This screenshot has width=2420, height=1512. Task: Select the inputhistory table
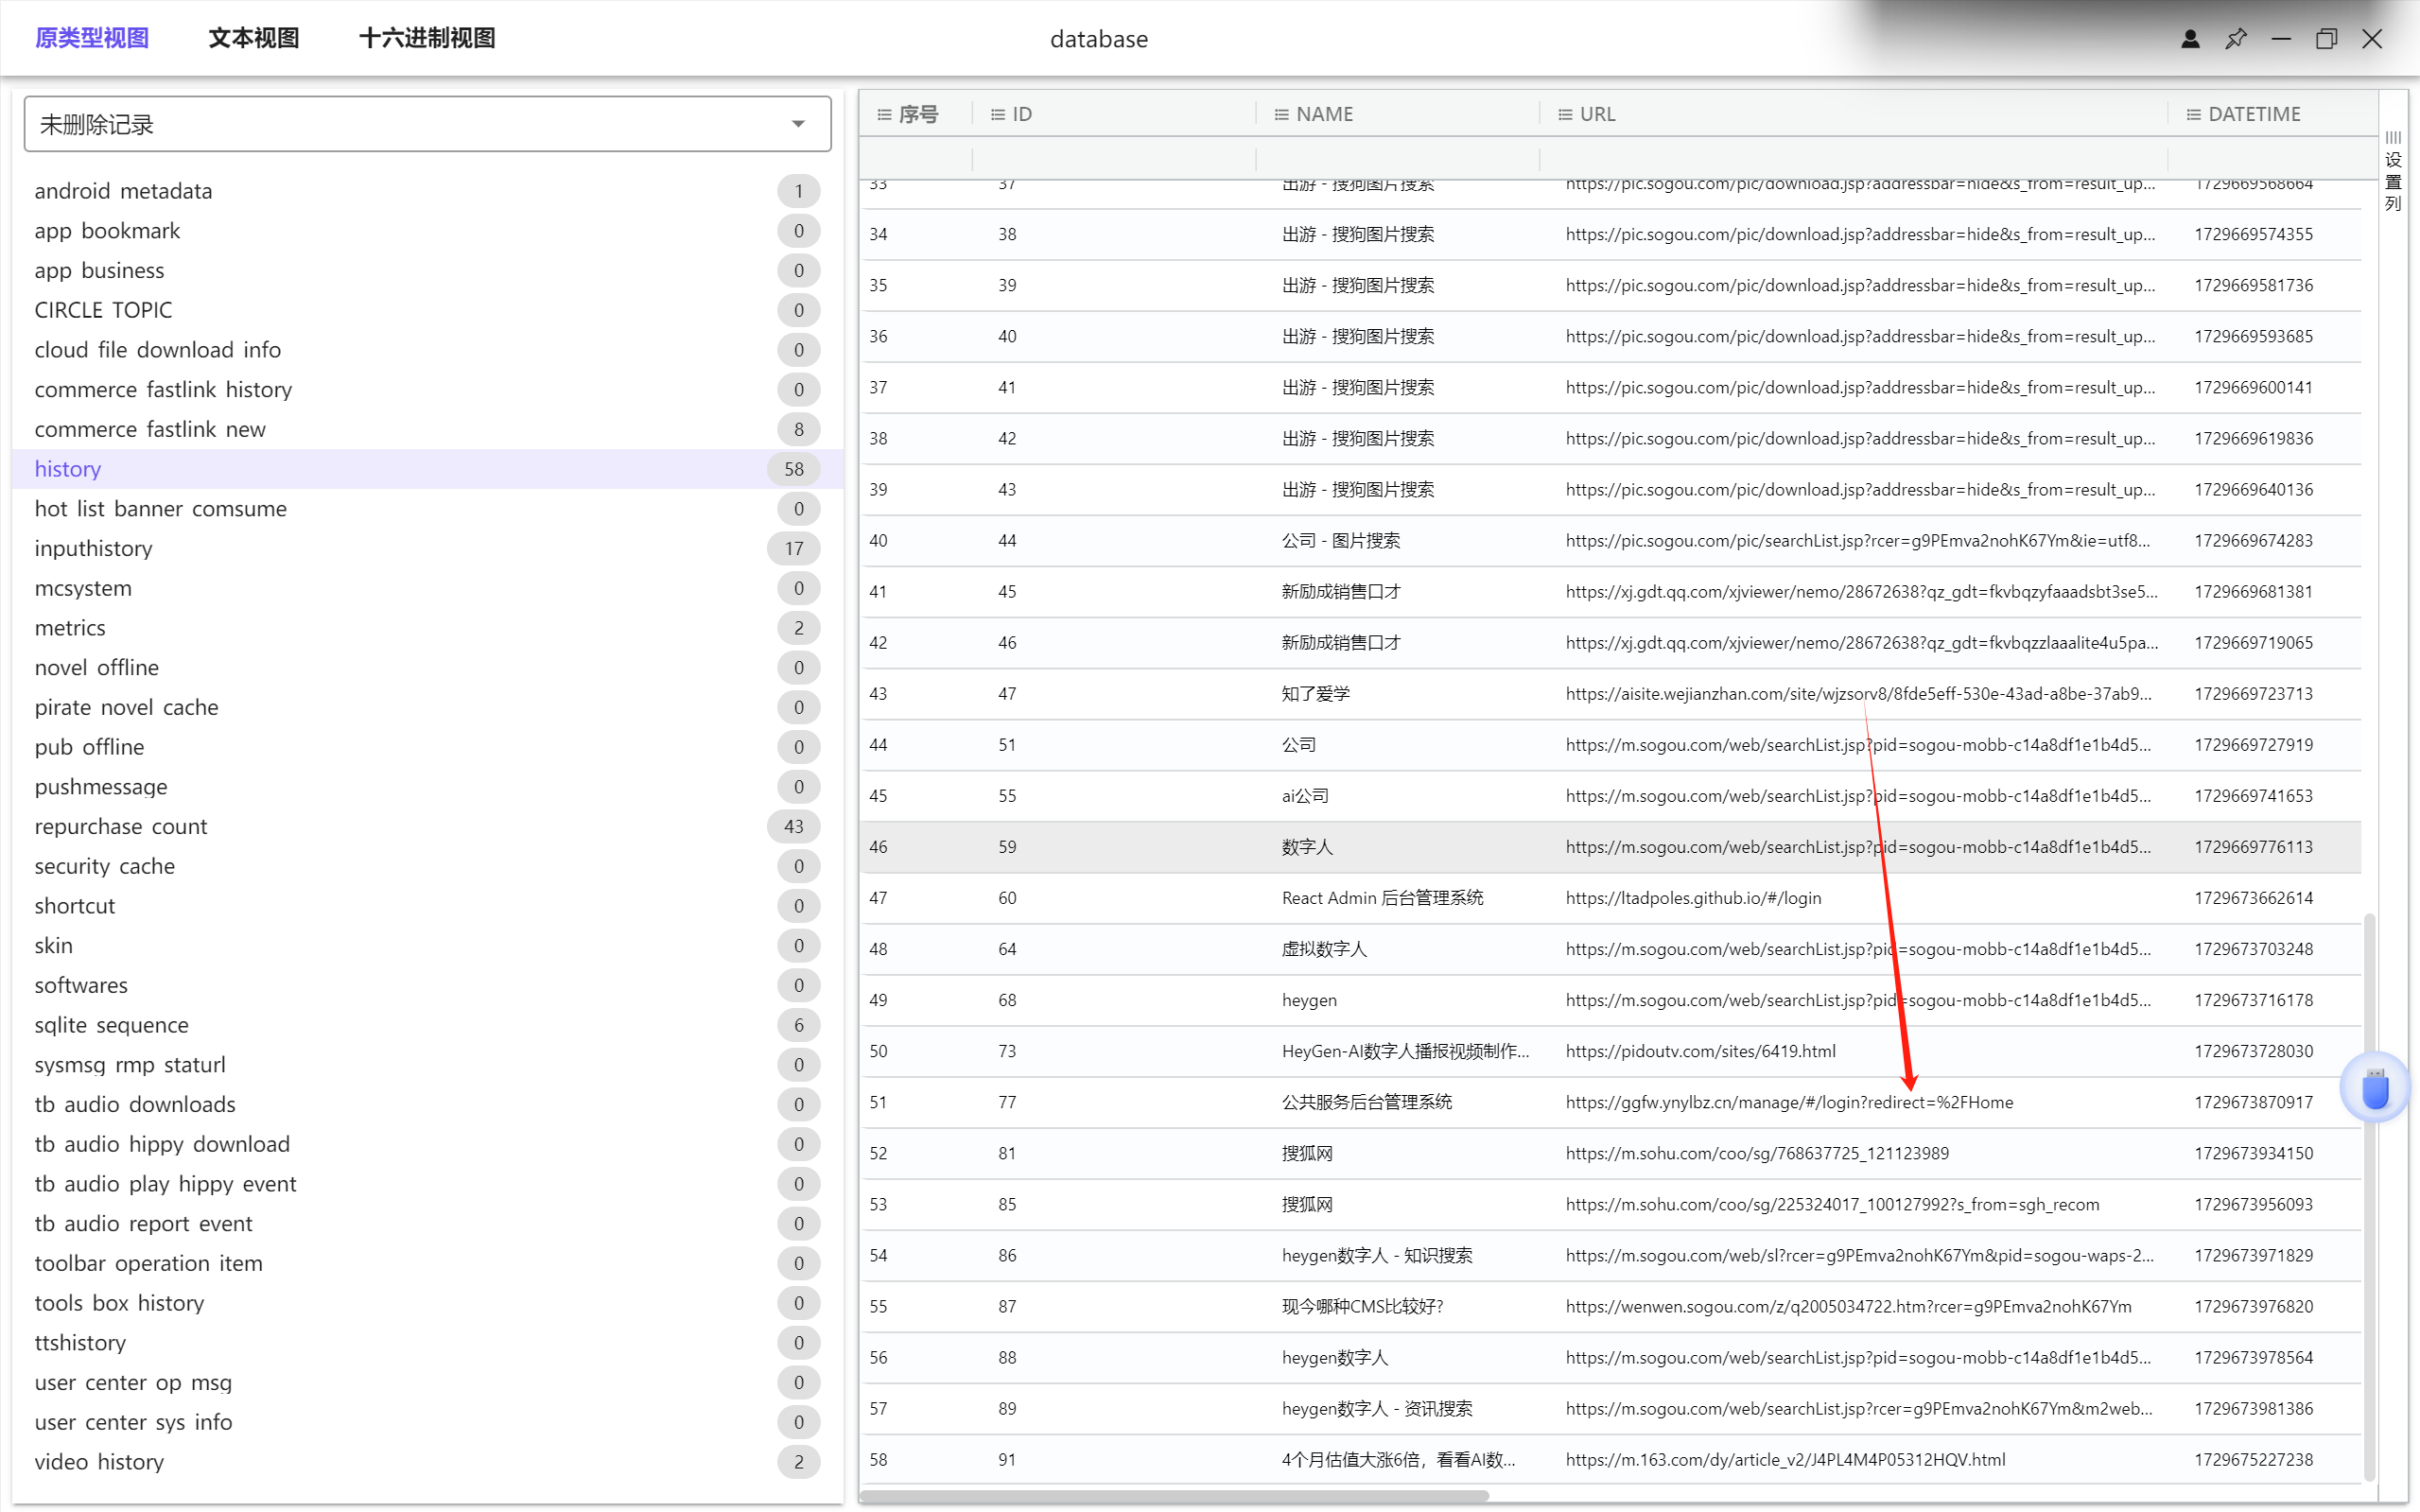tap(94, 548)
